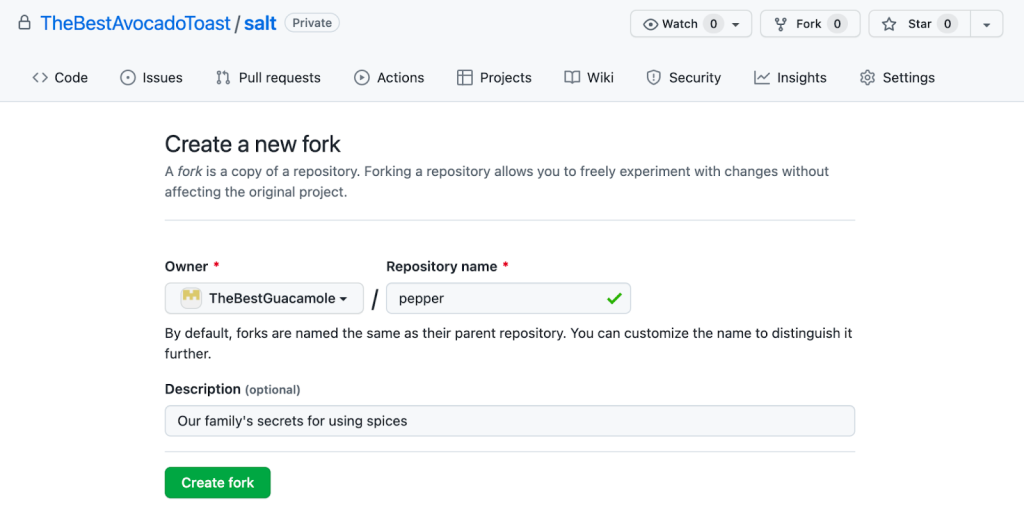Open TheBestAvocadoToast owner profile link
Viewport: 1024px width, 519px height.
[x=135, y=23]
